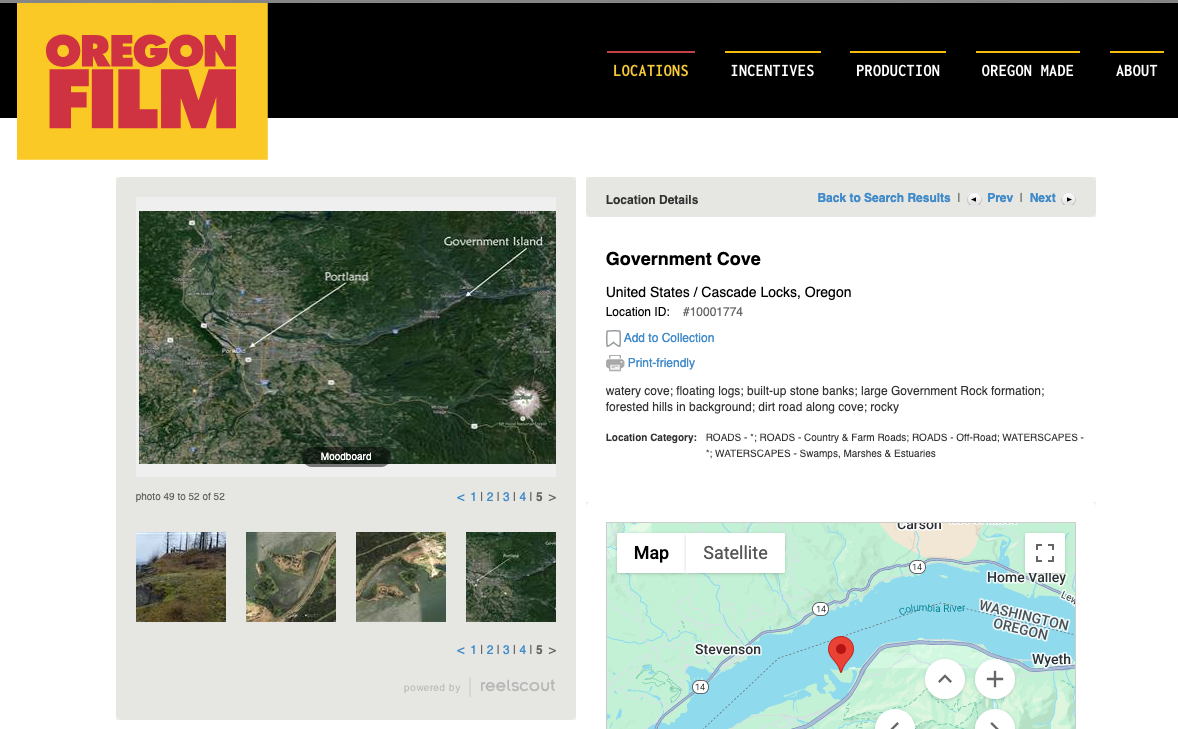This screenshot has width=1178, height=729.
Task: Click the bookmark icon beside Add to Collection
Action: (x=613, y=339)
